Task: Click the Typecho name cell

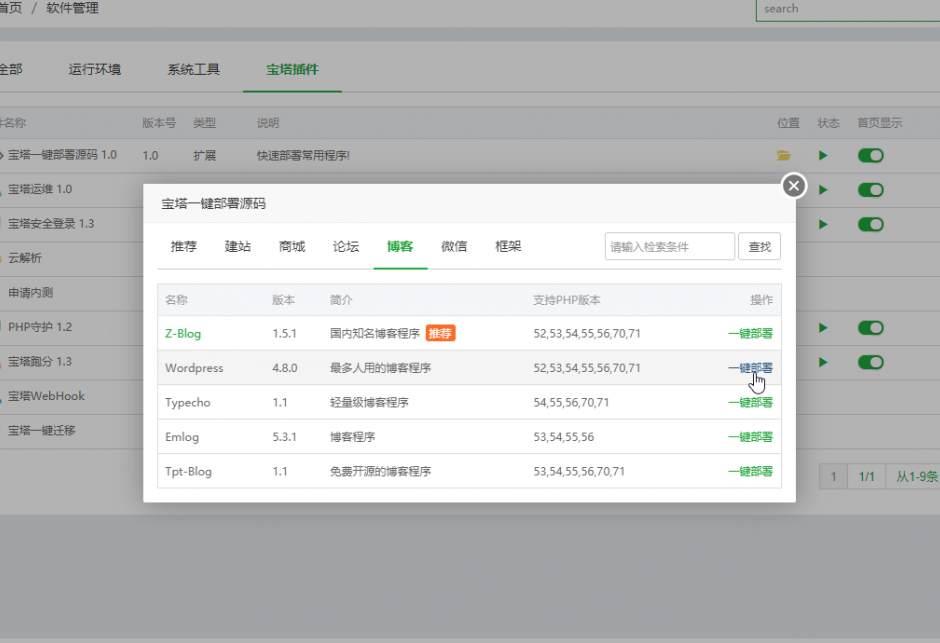Action: tap(188, 403)
